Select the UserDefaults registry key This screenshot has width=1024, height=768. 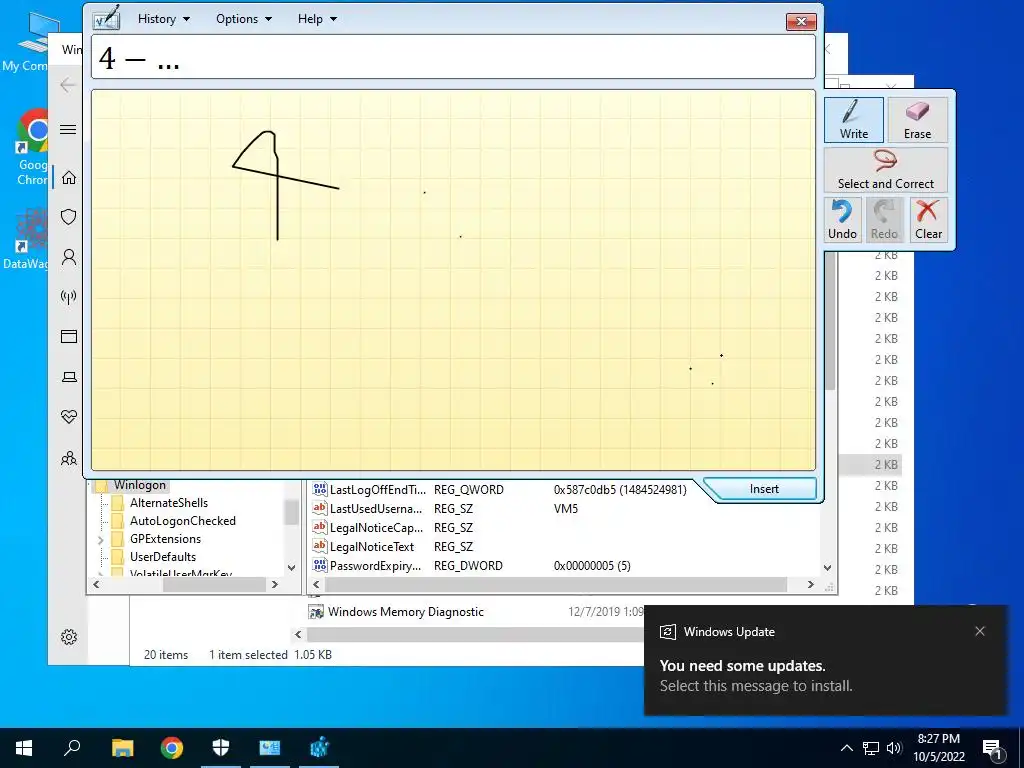pos(163,556)
